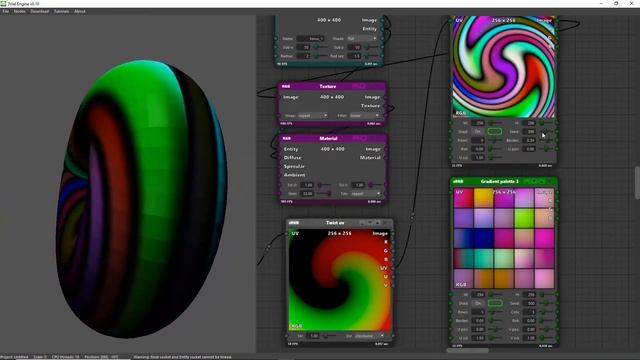Adjust the Shin slider in Material node

[323, 193]
